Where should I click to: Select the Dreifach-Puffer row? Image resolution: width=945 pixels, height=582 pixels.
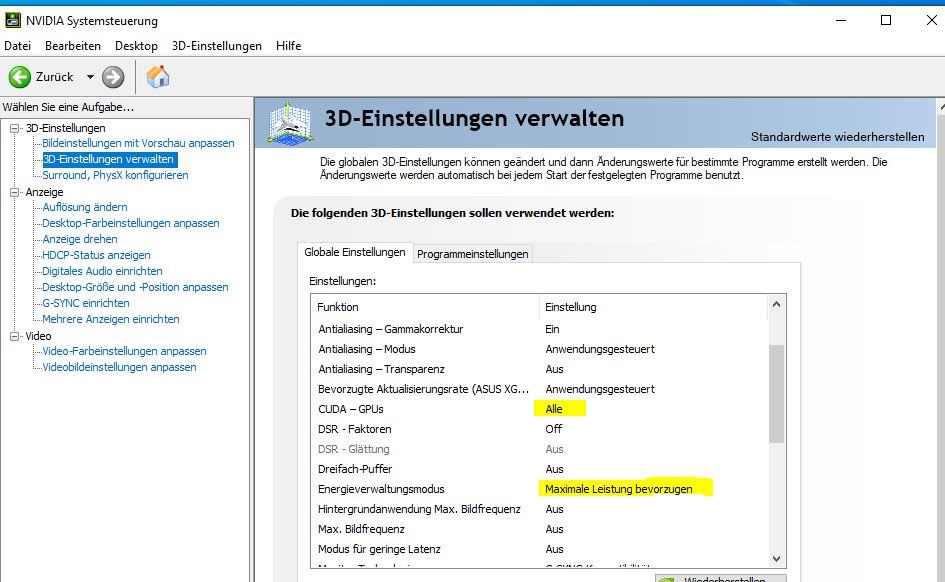539,469
